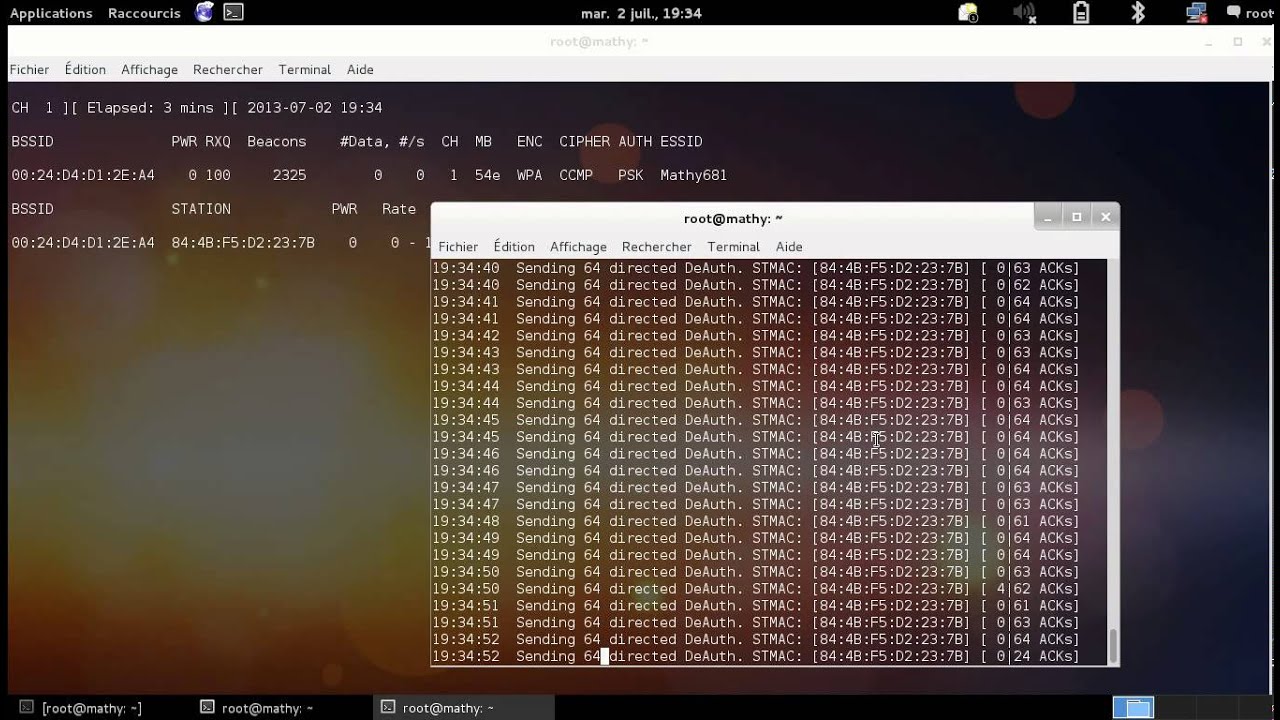Open Terminal menu in the front terminal window
Viewport: 1280px width, 720px height.
[734, 247]
